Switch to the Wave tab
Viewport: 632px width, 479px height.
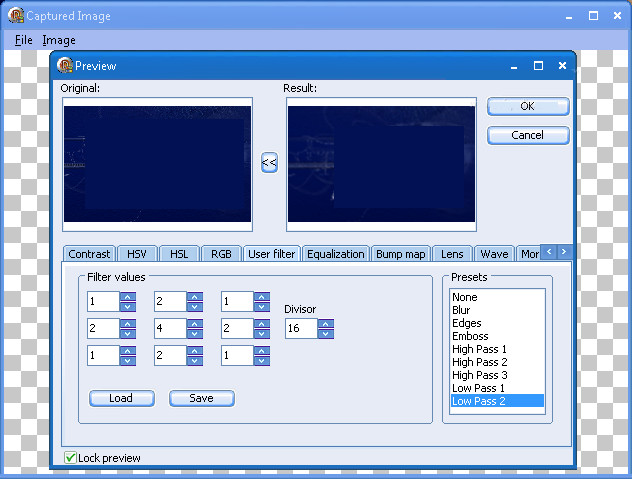pyautogui.click(x=494, y=254)
